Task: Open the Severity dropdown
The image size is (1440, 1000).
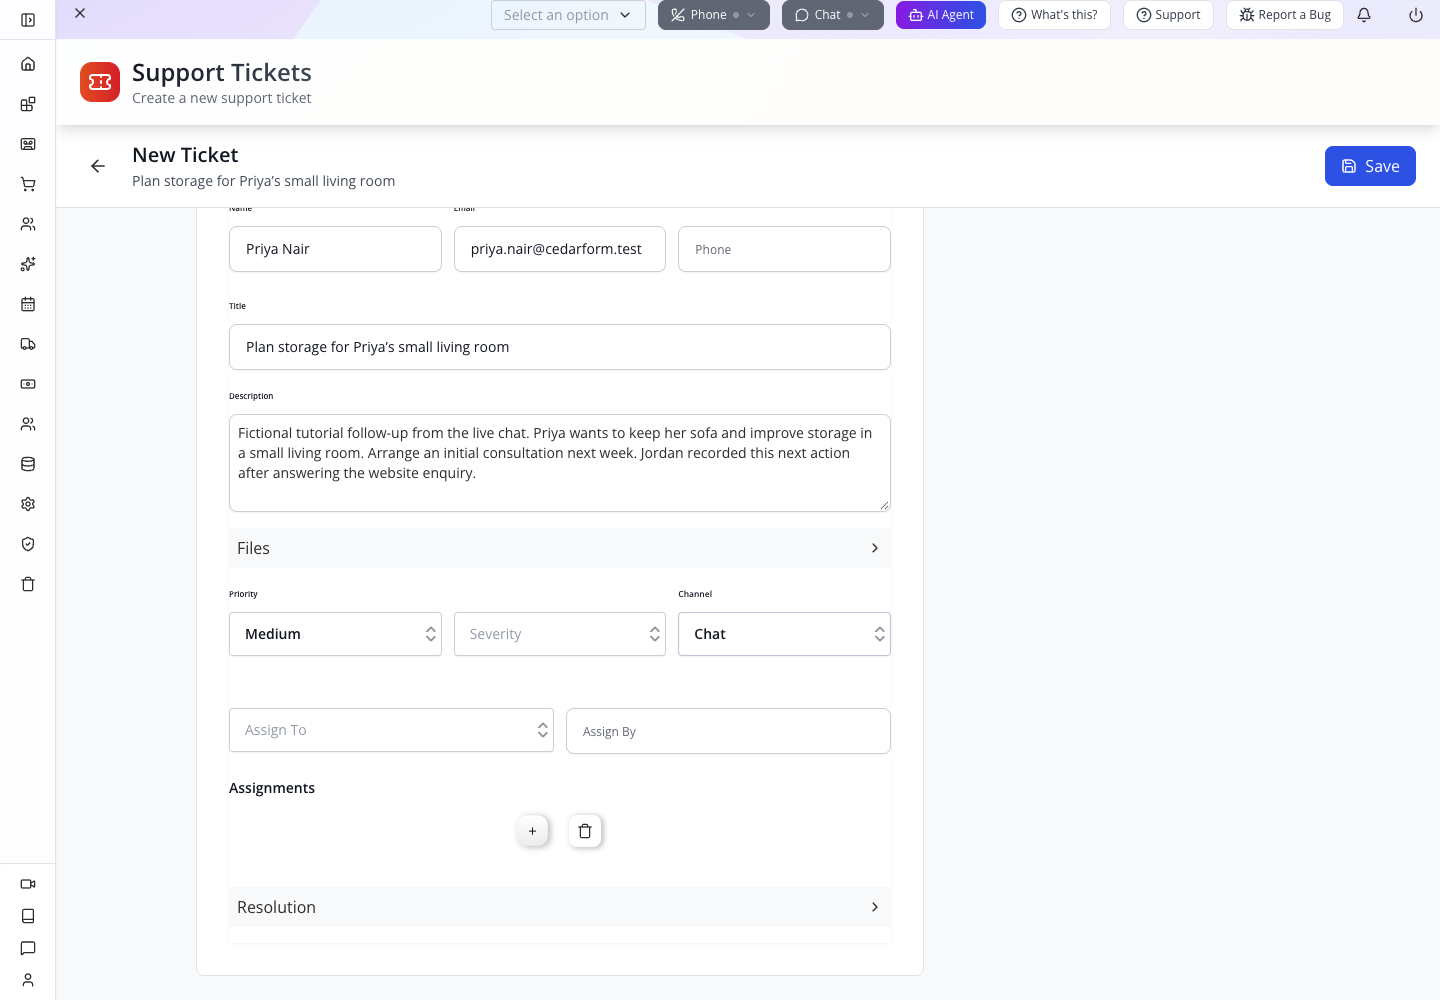Action: click(x=560, y=634)
